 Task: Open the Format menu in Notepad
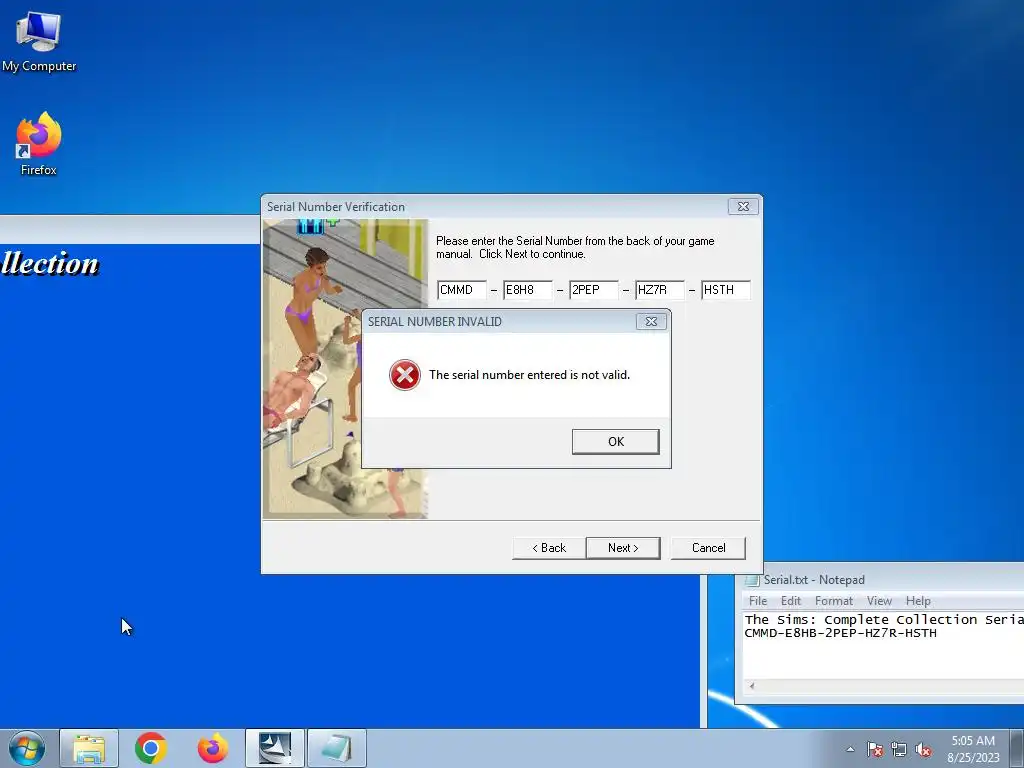[834, 601]
